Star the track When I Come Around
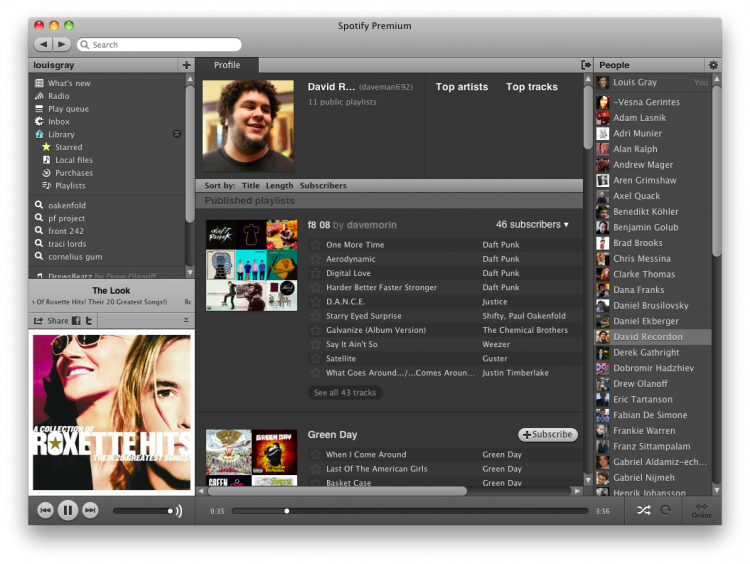Image resolution: width=750 pixels, height=564 pixels. click(x=315, y=455)
